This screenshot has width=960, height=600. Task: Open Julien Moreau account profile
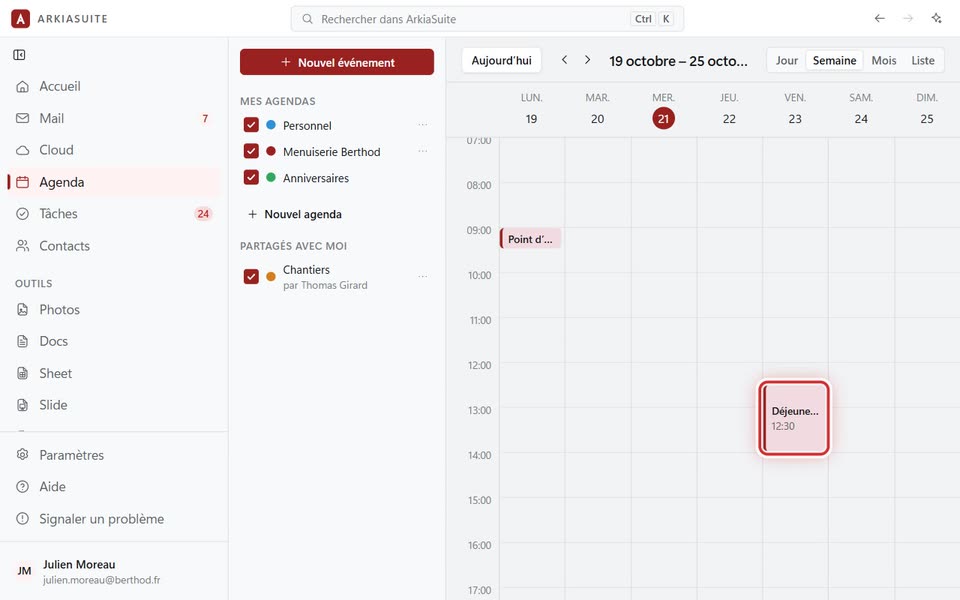[x=114, y=571]
